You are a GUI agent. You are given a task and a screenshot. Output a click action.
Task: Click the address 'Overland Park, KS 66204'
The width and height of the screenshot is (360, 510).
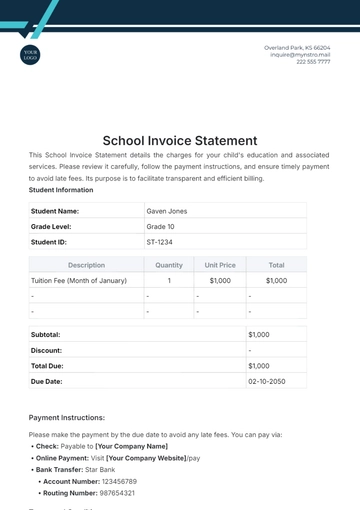297,48
